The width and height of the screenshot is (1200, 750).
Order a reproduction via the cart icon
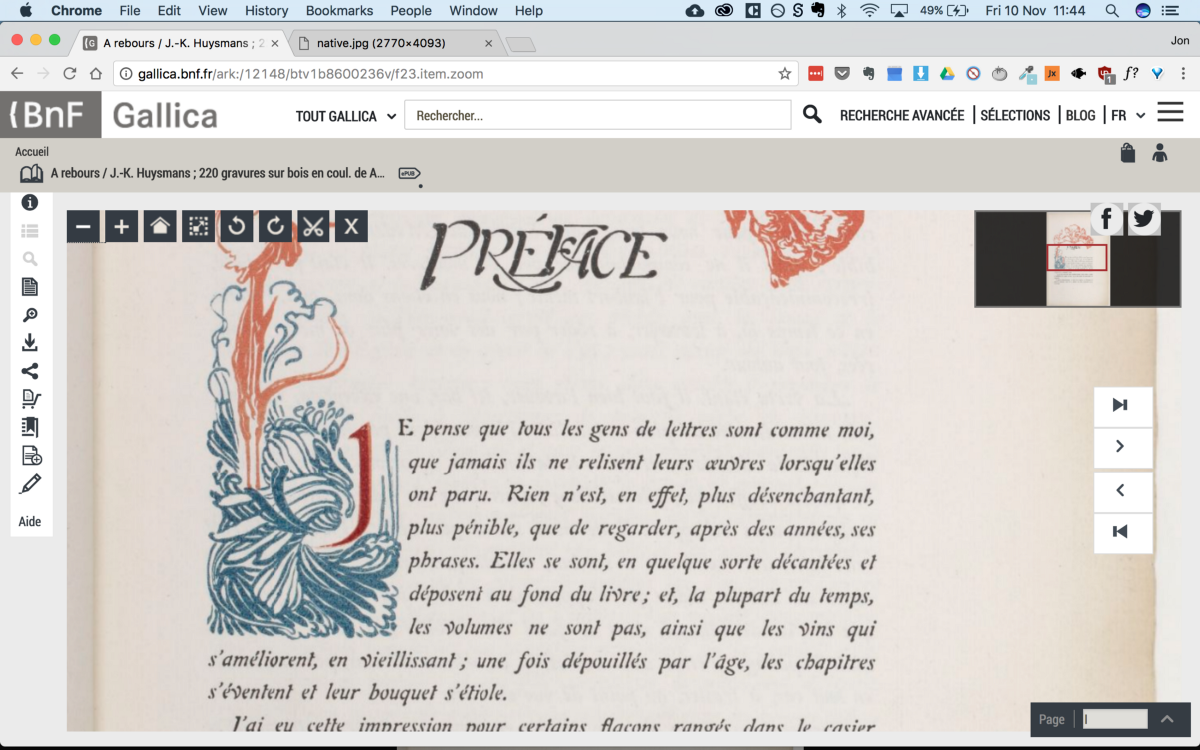tap(30, 399)
